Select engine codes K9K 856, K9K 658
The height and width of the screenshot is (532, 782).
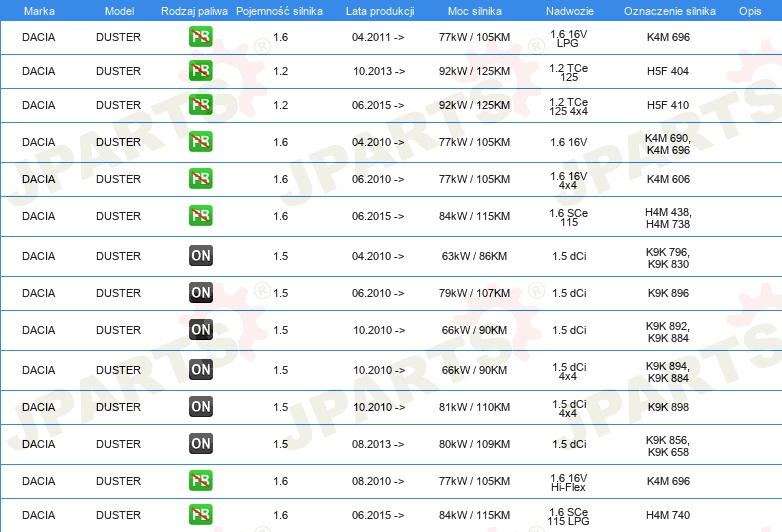668,446
